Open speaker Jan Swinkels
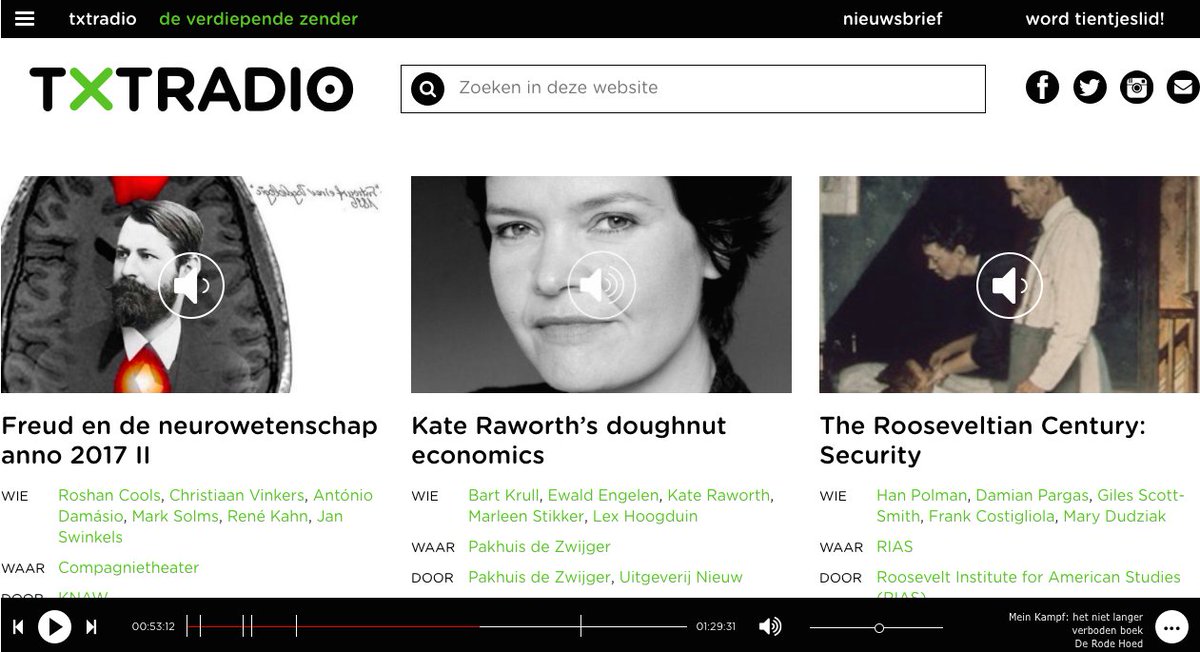Screen dimensions: 1200x652 pyautogui.click(x=200, y=527)
